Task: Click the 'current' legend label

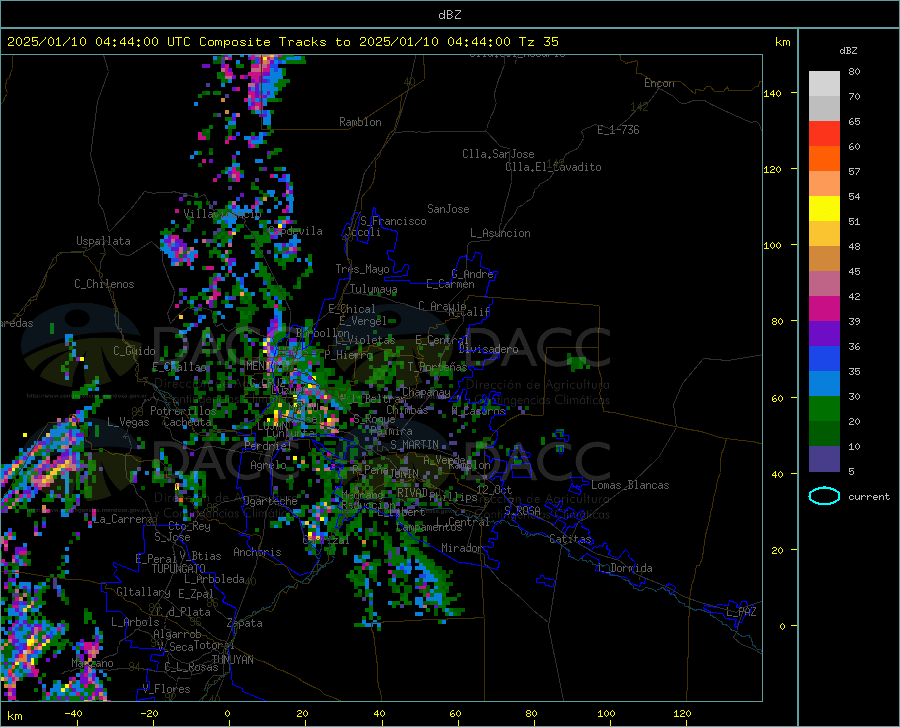Action: [x=868, y=496]
